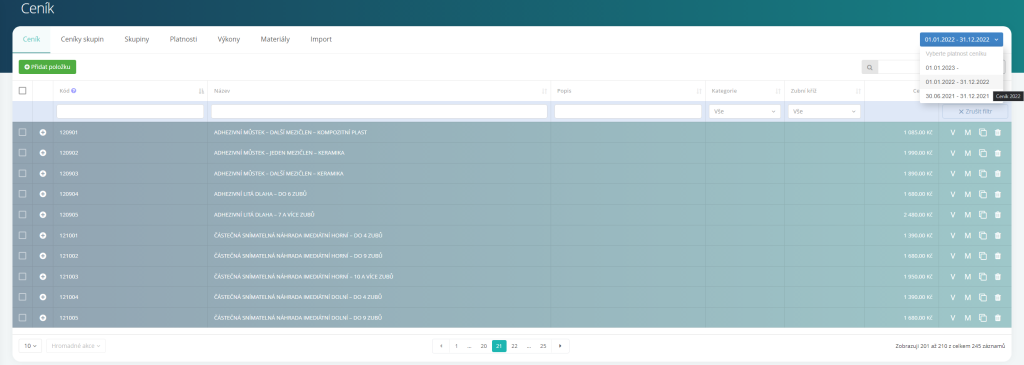
Task: Copy the row 120901 item
Action: pos(983,133)
